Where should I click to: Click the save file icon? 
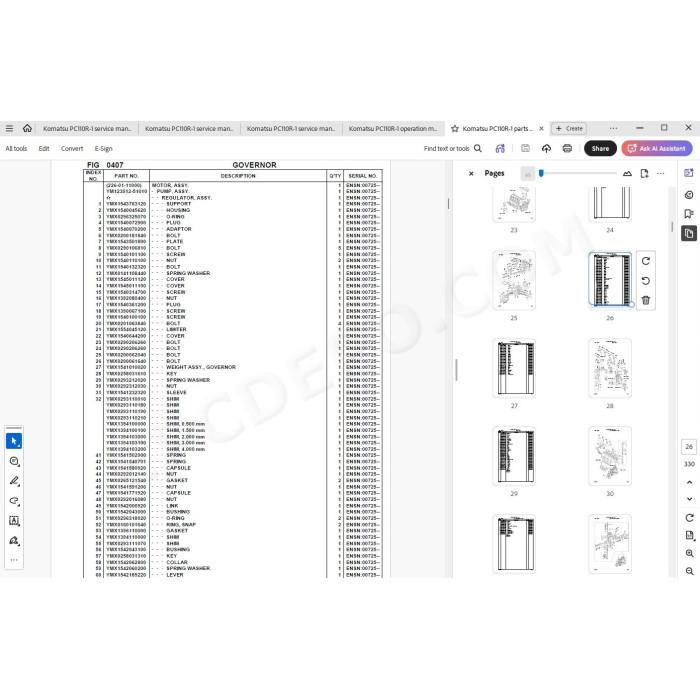[525, 149]
